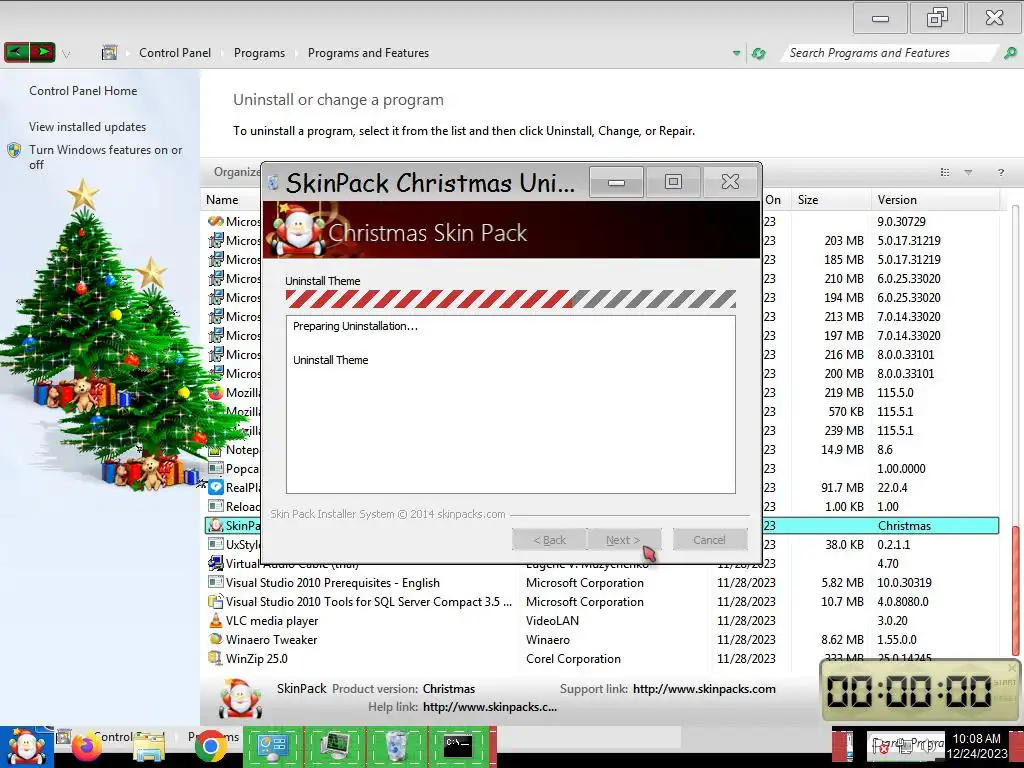
Task: Click the Control Panel breadcrumb
Action: [175, 53]
